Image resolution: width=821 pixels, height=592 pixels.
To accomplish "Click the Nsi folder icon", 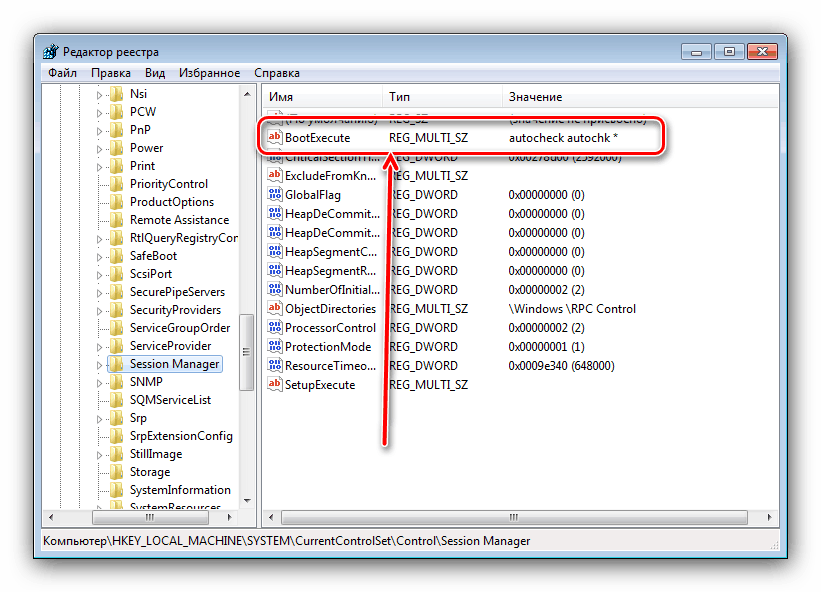I will [x=117, y=94].
